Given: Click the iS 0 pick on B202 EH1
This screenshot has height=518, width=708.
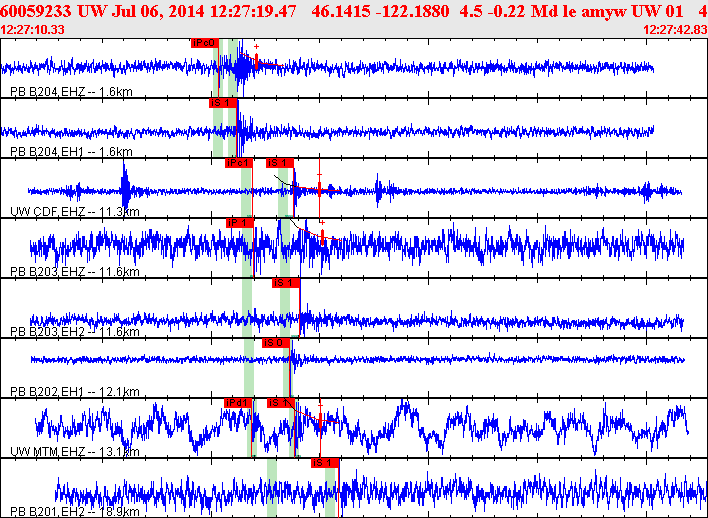Looking at the screenshot, I should pyautogui.click(x=275, y=342).
